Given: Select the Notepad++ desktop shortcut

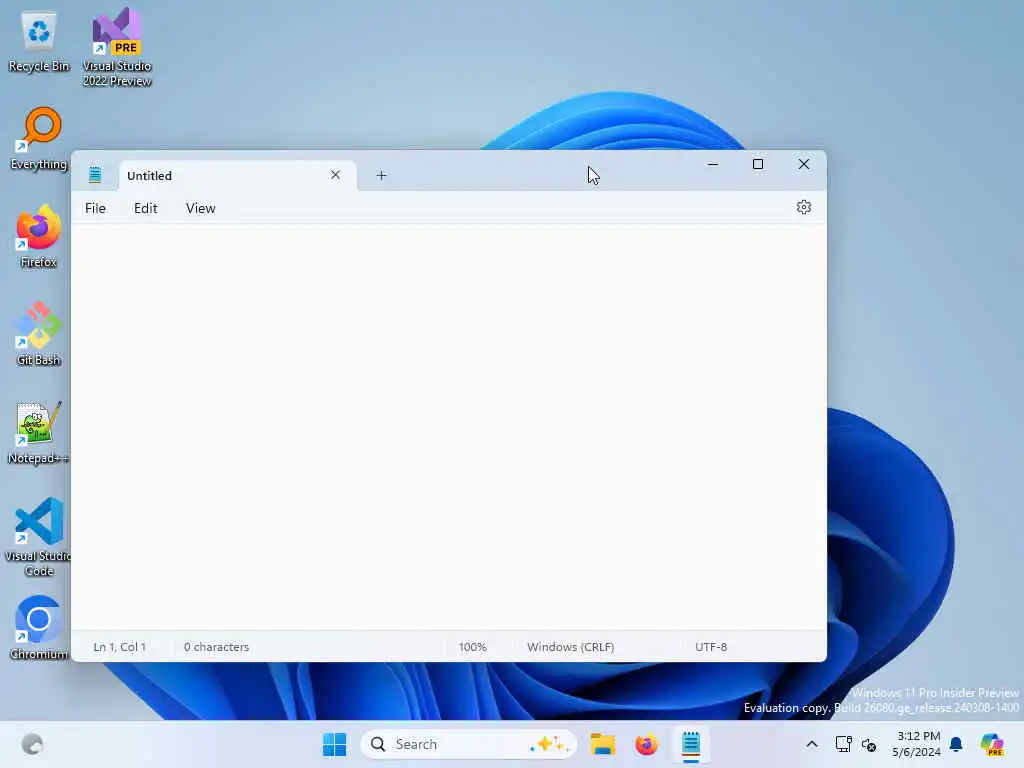Looking at the screenshot, I should 39,433.
